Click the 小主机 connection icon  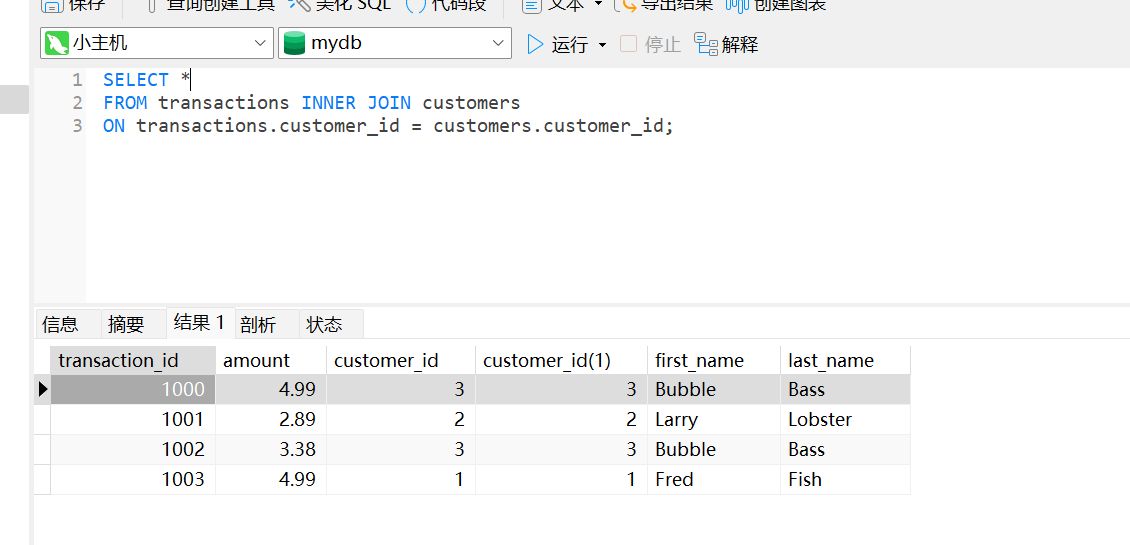[56, 43]
